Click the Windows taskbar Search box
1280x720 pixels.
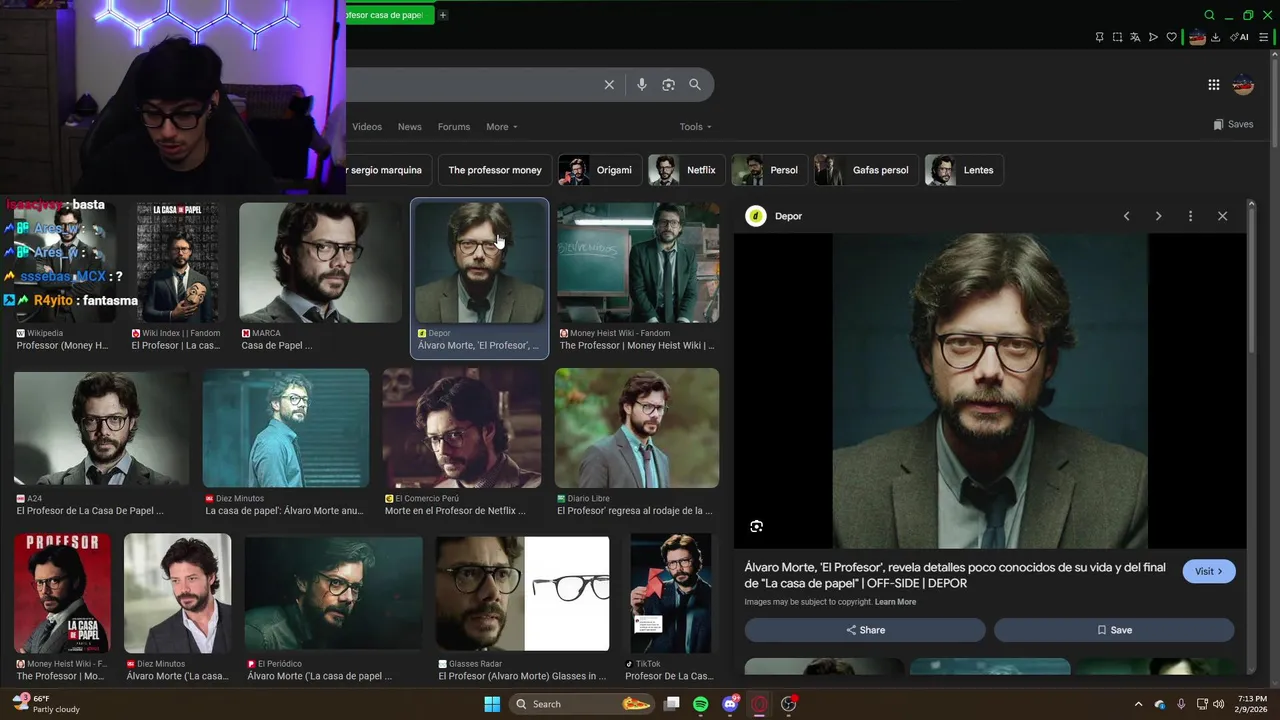coord(582,704)
